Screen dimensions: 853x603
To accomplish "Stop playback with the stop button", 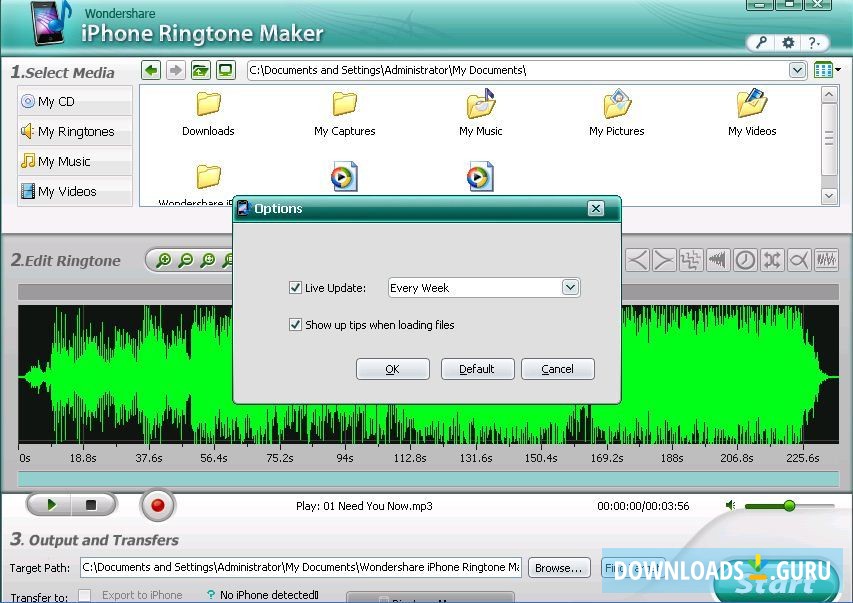I will click(91, 505).
